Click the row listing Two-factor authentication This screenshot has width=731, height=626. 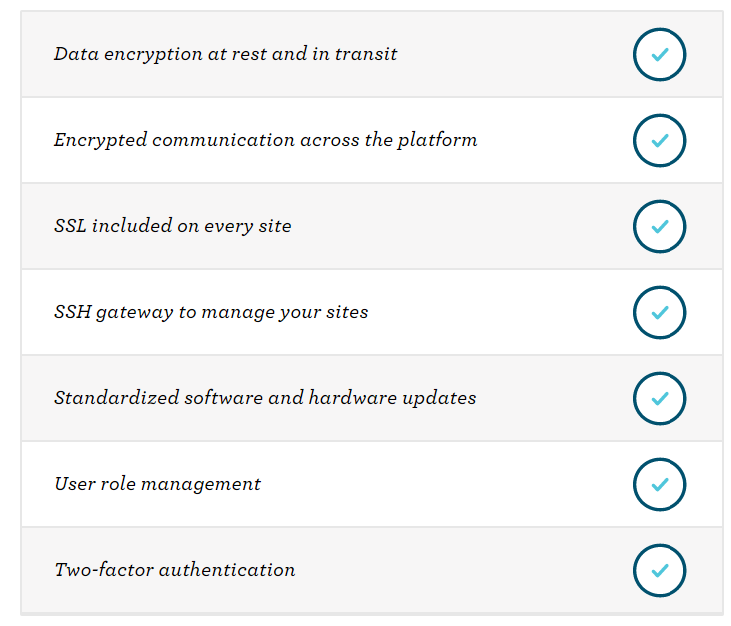pyautogui.click(x=372, y=570)
